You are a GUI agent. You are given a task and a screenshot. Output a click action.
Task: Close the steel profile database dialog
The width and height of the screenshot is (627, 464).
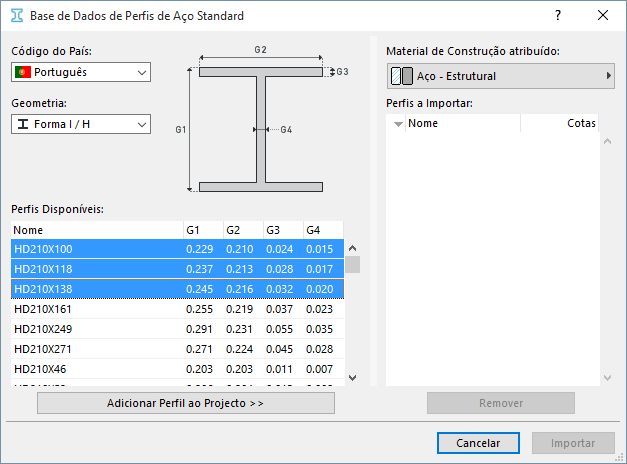pyautogui.click(x=603, y=16)
